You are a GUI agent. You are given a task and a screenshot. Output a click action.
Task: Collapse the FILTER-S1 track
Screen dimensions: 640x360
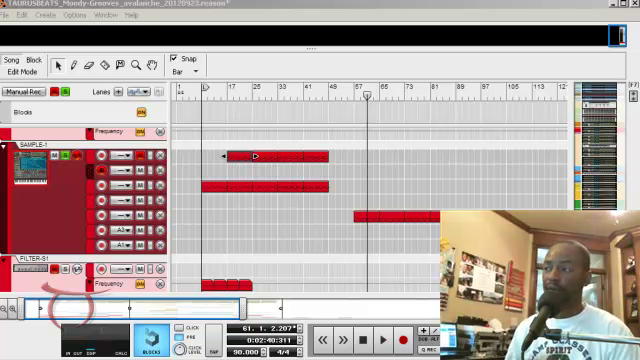(x=4, y=260)
